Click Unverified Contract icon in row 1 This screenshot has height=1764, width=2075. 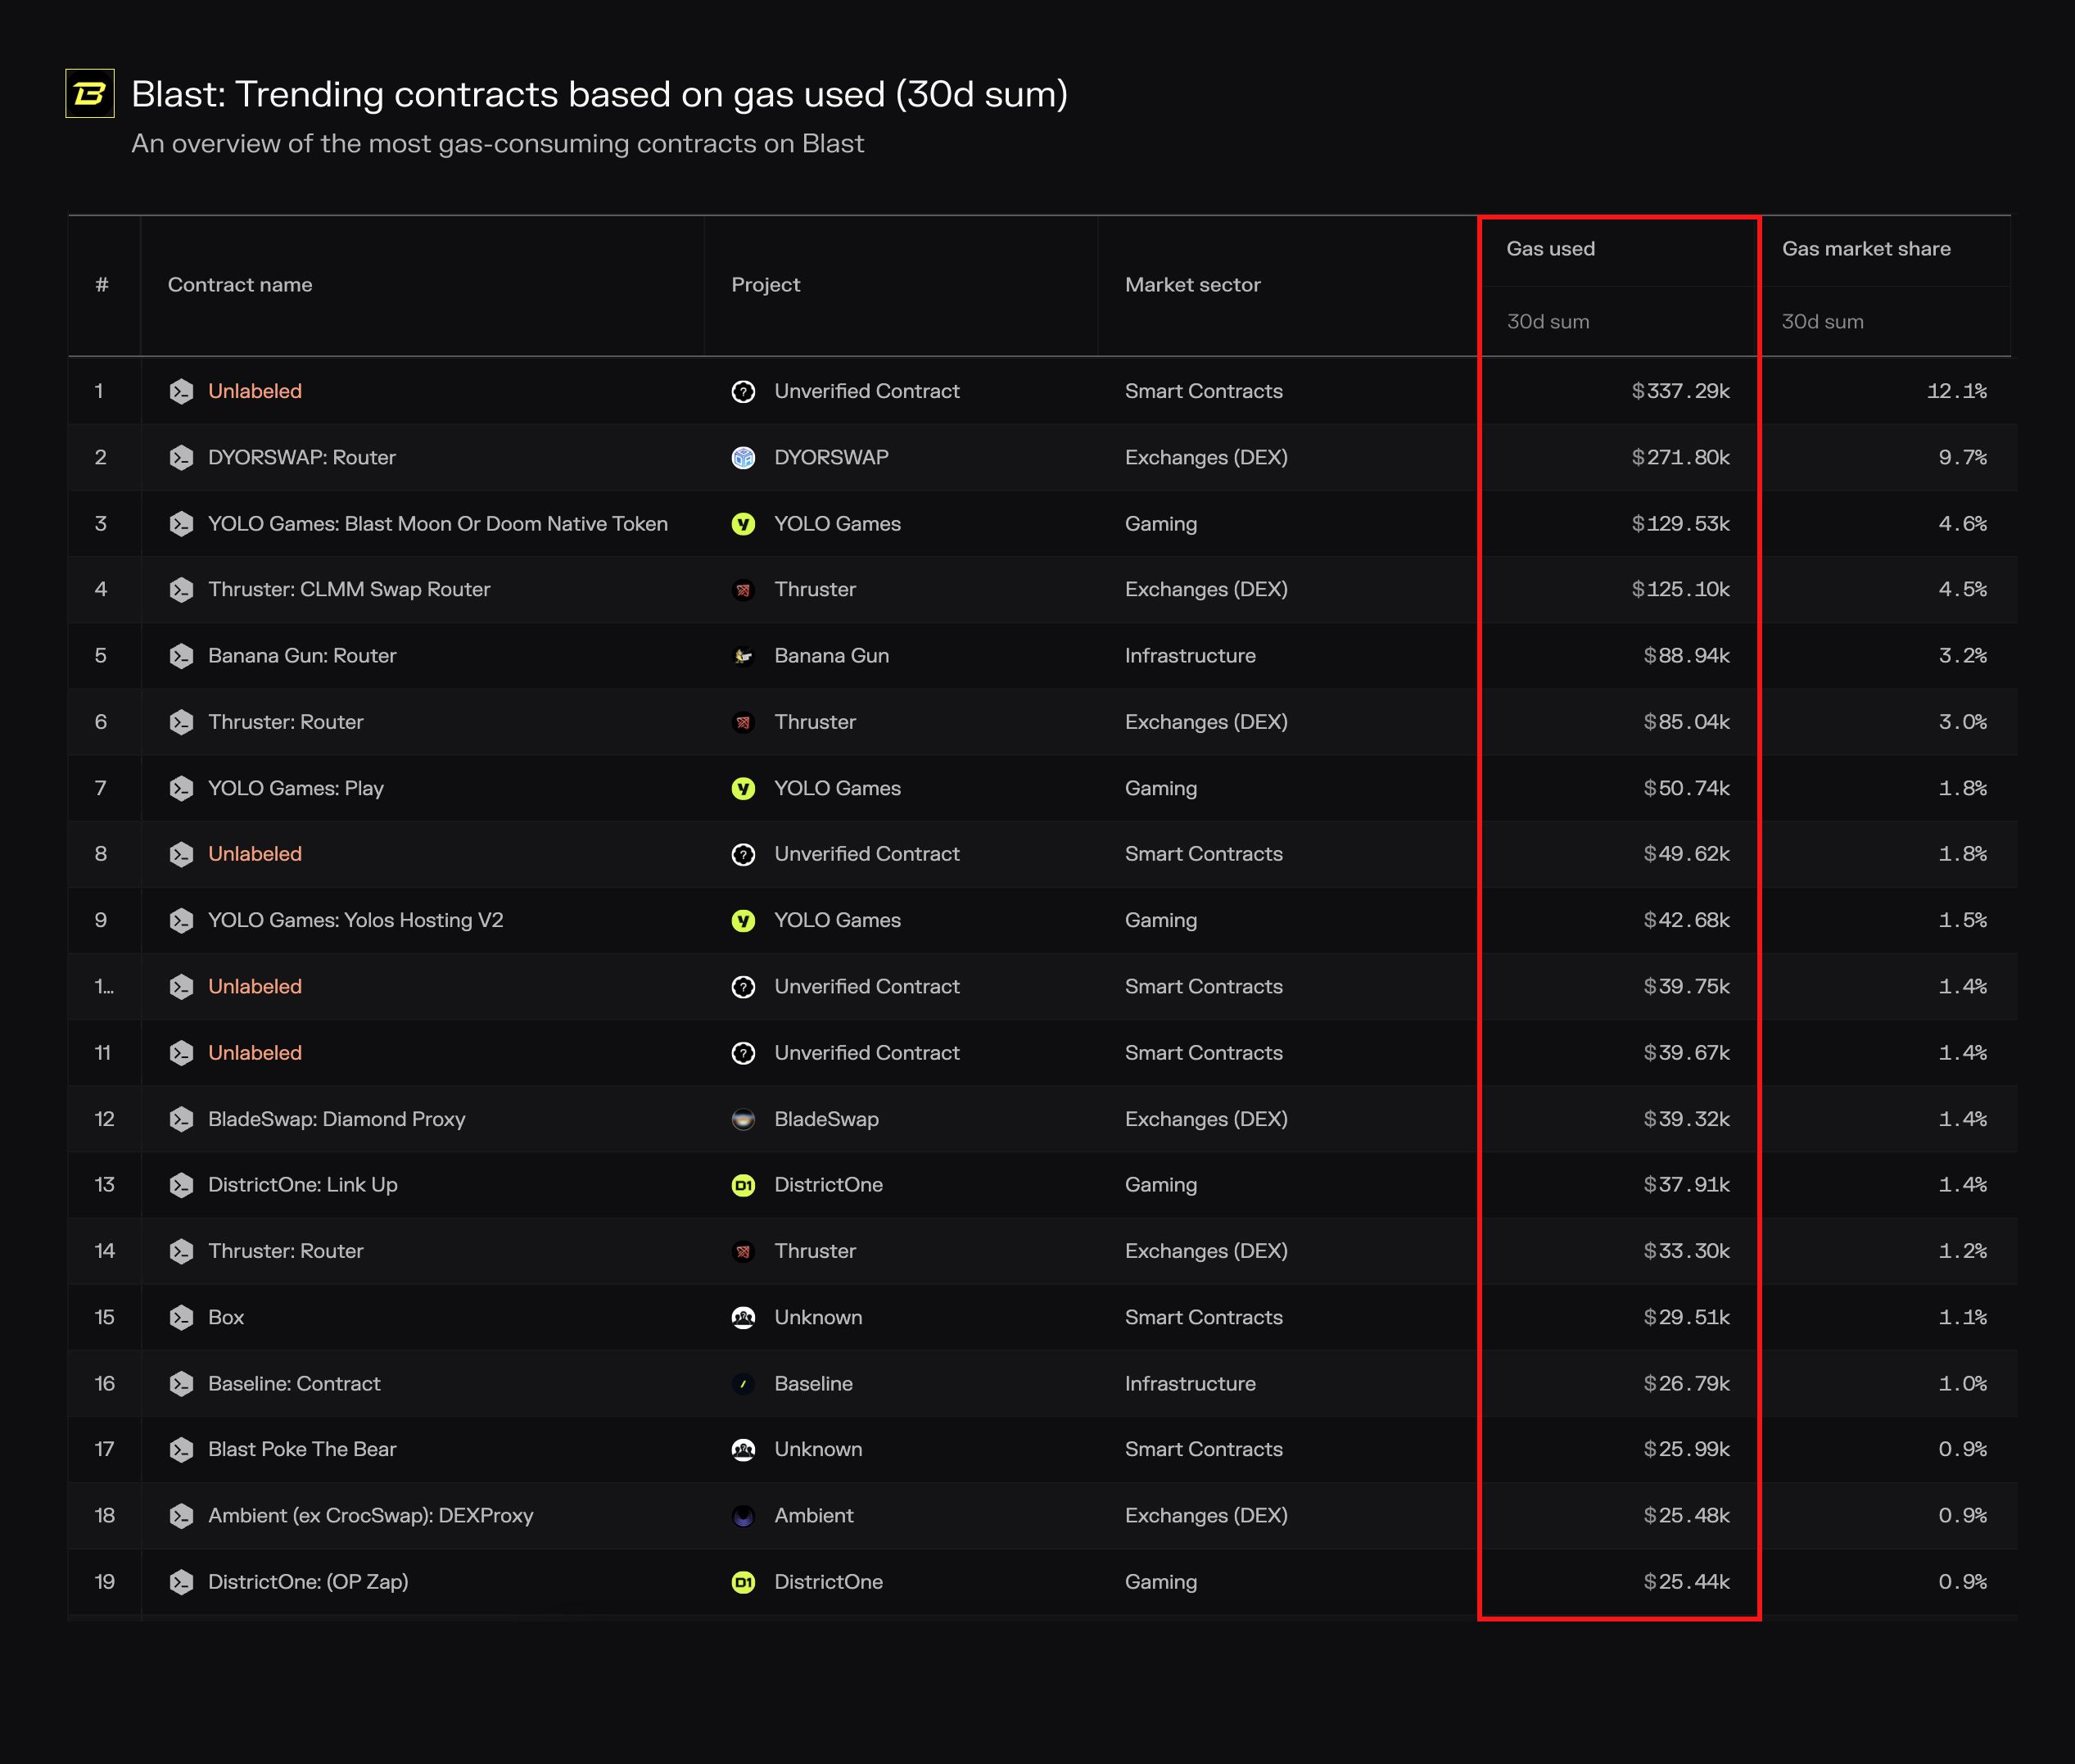pyautogui.click(x=743, y=392)
